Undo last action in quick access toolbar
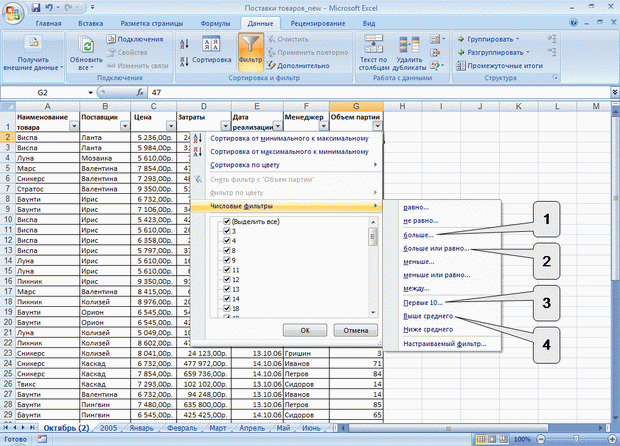Screen dimensions: 620x446 point(49,8)
